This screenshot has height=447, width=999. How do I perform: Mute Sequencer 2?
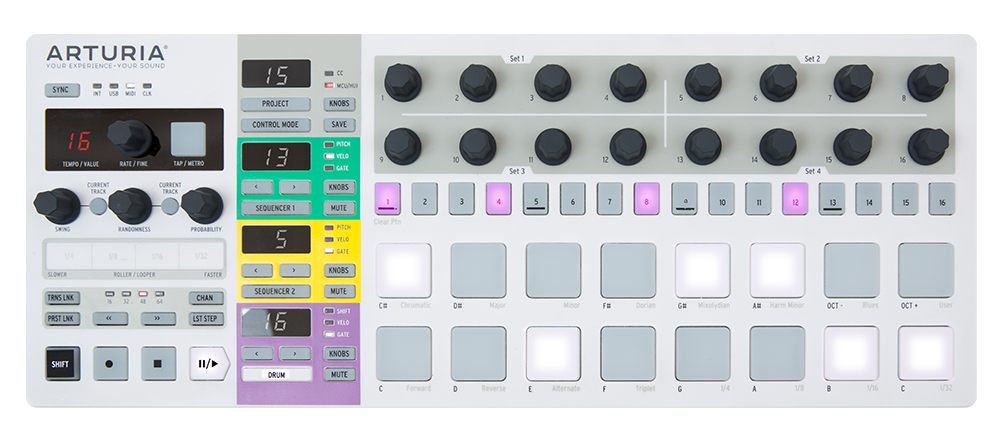pyautogui.click(x=340, y=292)
